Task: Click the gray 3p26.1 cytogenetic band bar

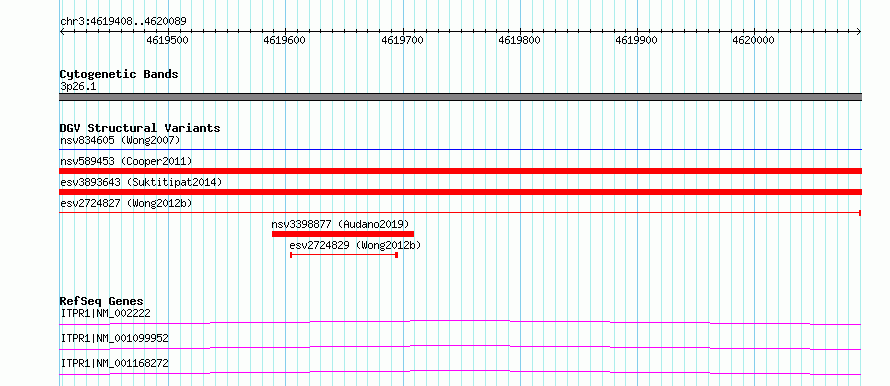Action: coord(460,97)
